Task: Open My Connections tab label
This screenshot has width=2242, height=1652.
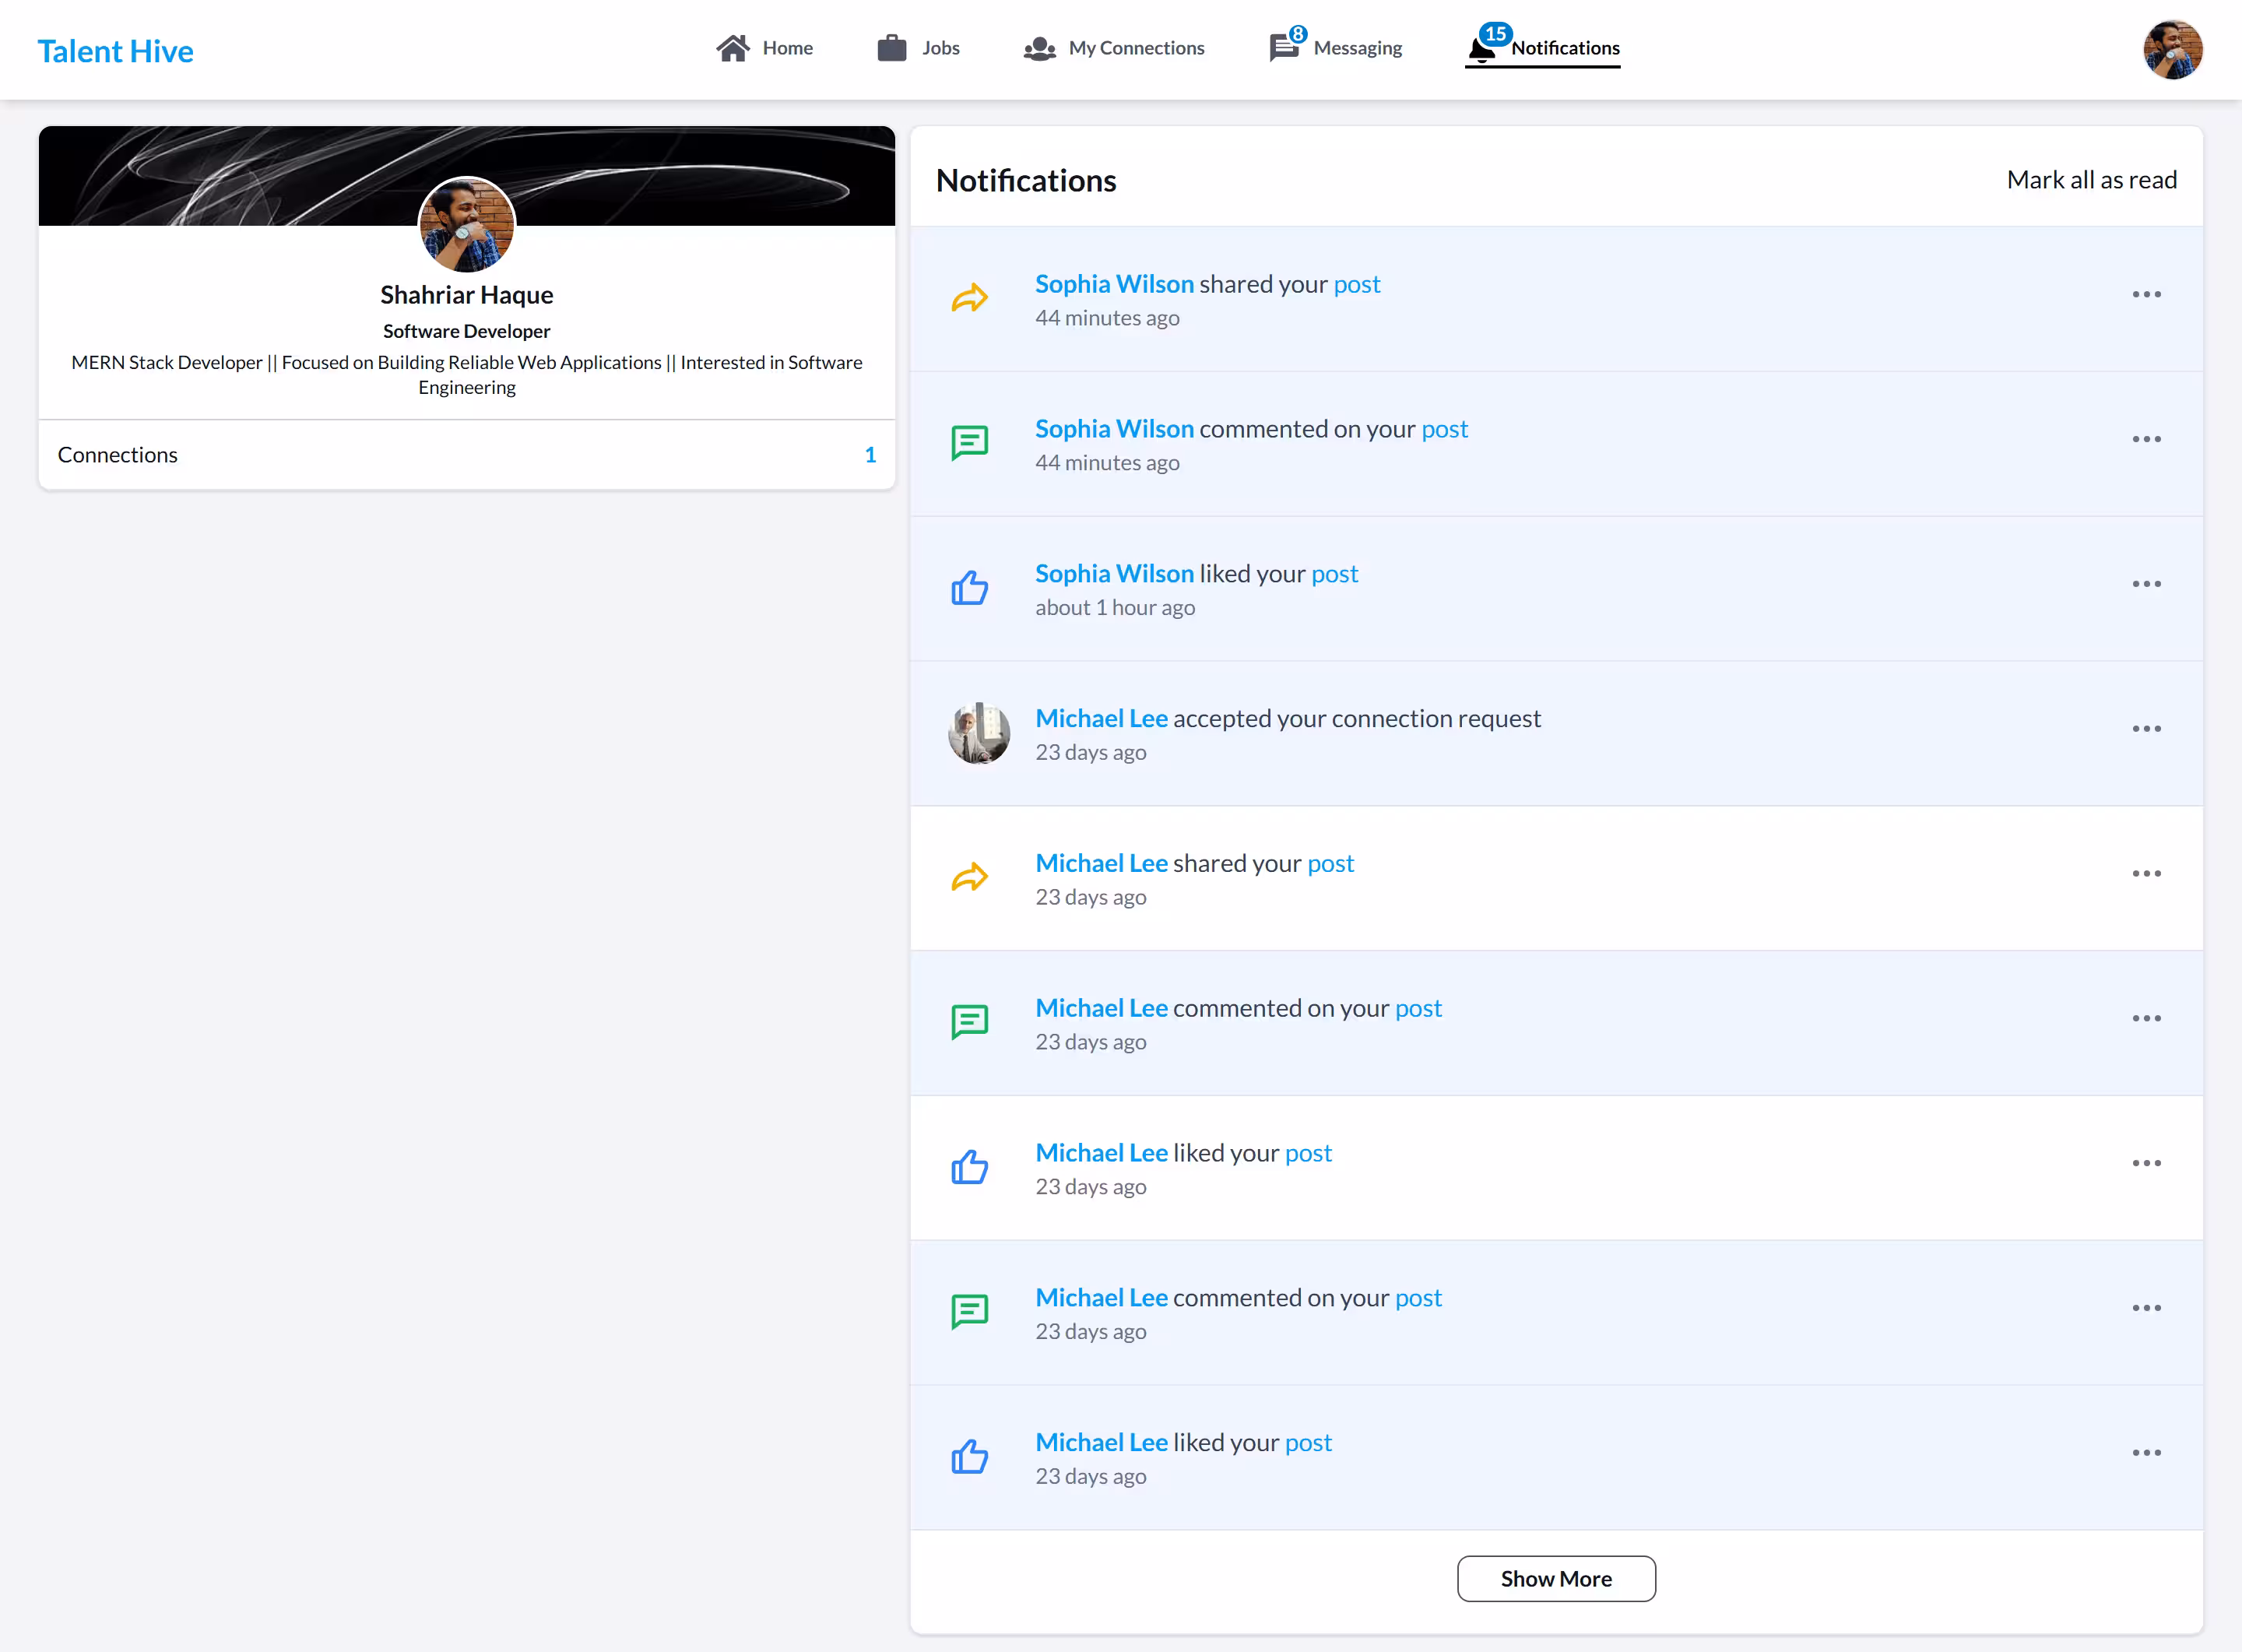Action: pyautogui.click(x=1136, y=48)
